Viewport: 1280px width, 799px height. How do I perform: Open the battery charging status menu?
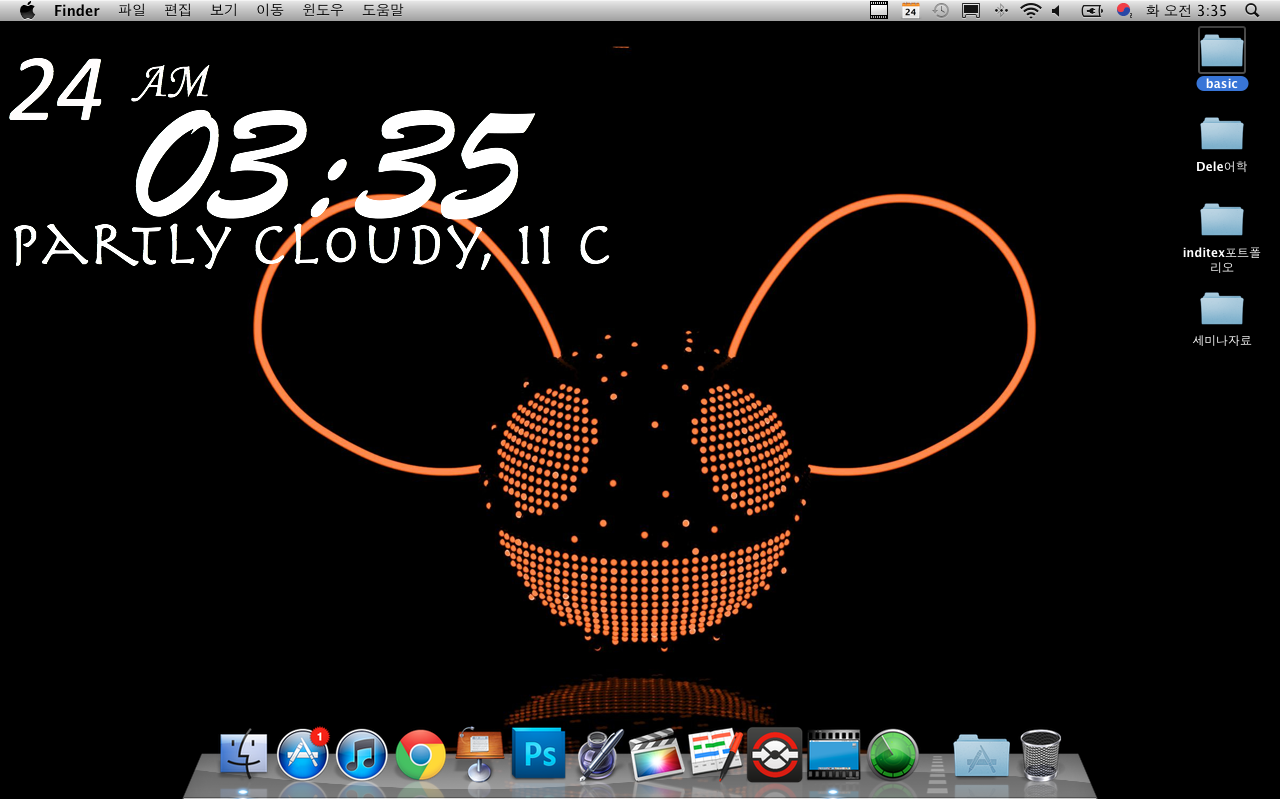(x=1092, y=10)
